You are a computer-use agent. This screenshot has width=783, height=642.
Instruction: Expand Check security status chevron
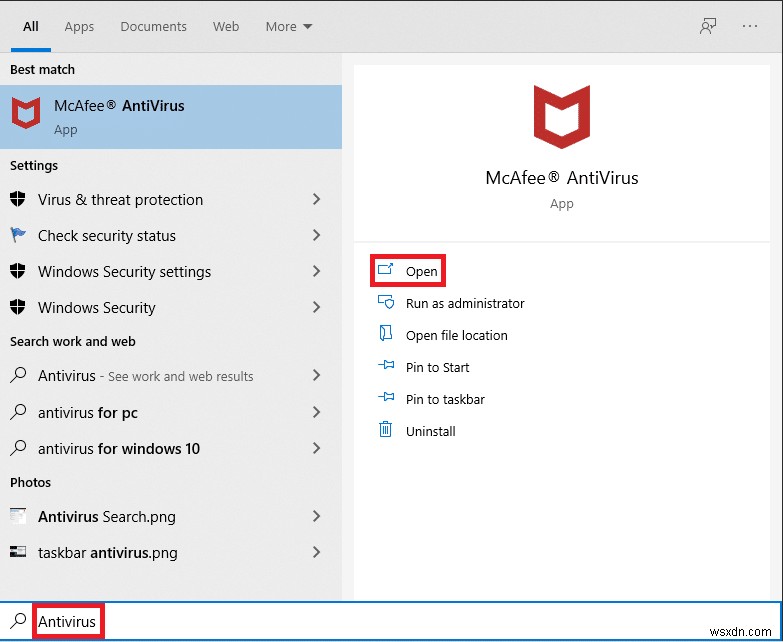point(316,235)
